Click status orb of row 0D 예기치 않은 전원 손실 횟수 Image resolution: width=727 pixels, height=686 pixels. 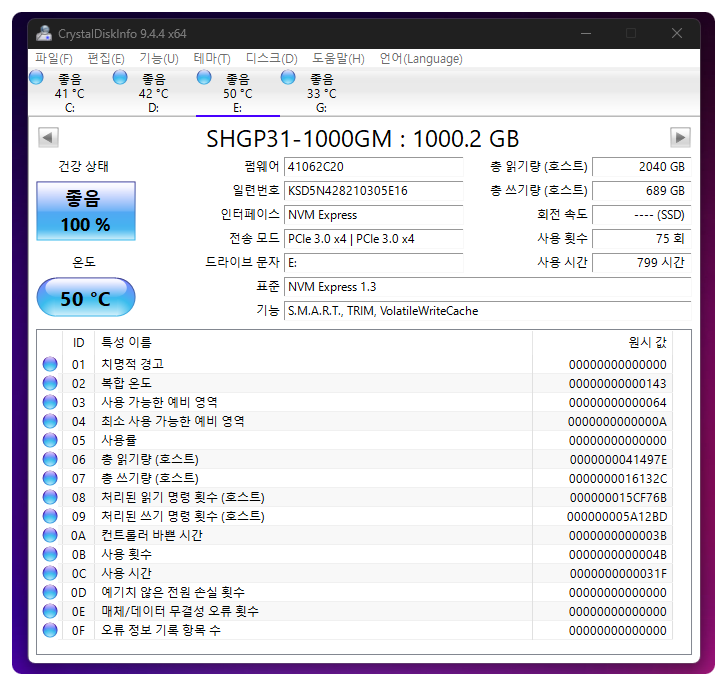pos(50,592)
